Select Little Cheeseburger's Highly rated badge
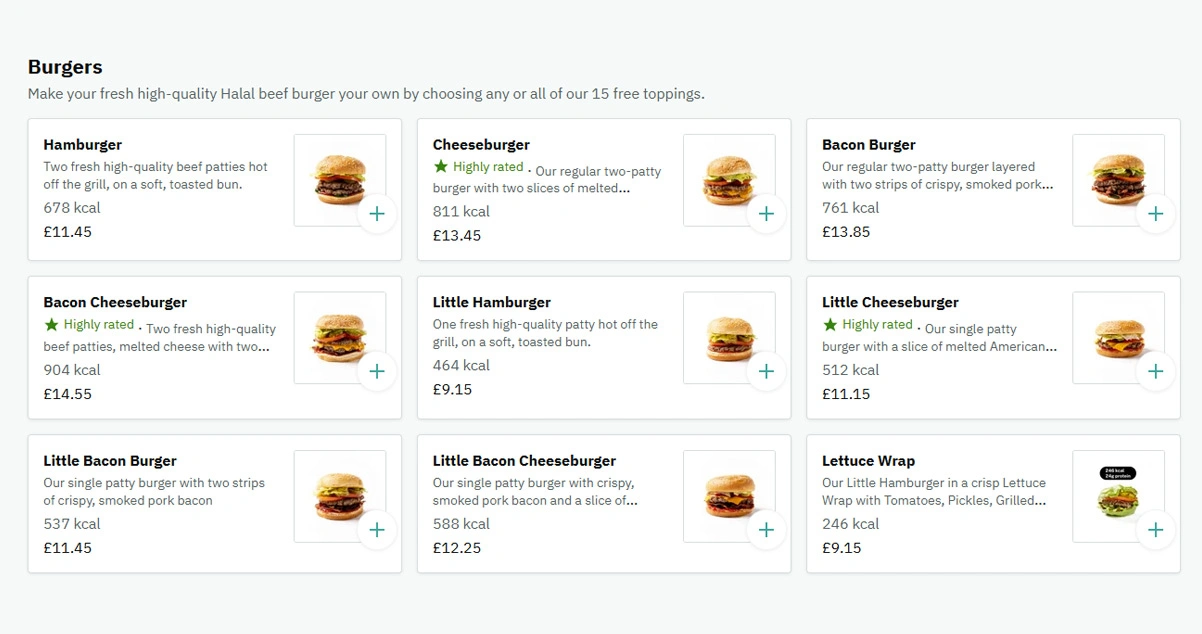 (x=868, y=325)
